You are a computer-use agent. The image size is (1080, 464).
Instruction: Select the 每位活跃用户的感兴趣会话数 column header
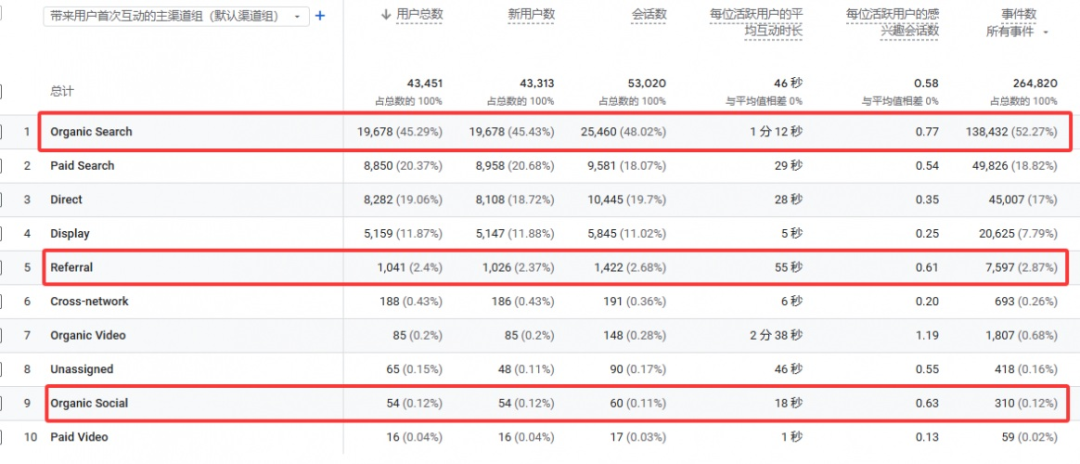(x=892, y=24)
